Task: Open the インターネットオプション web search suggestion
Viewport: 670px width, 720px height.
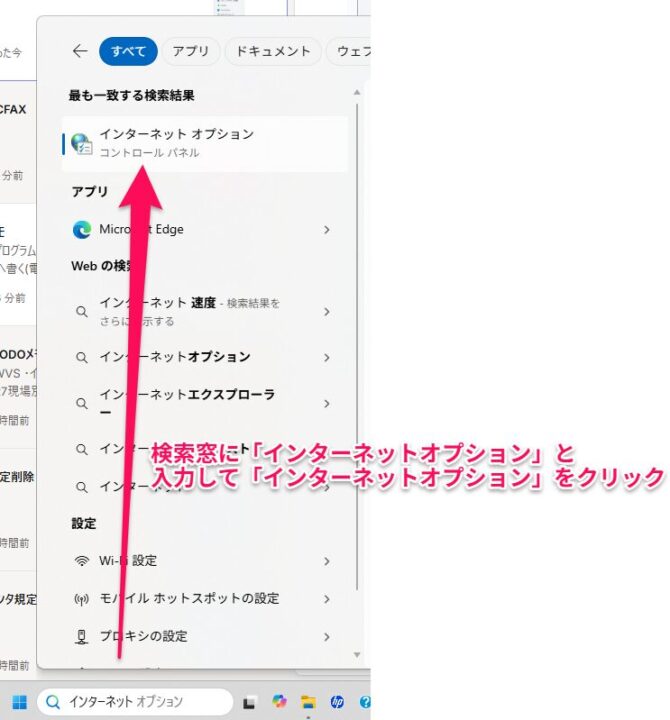Action: tap(175, 357)
